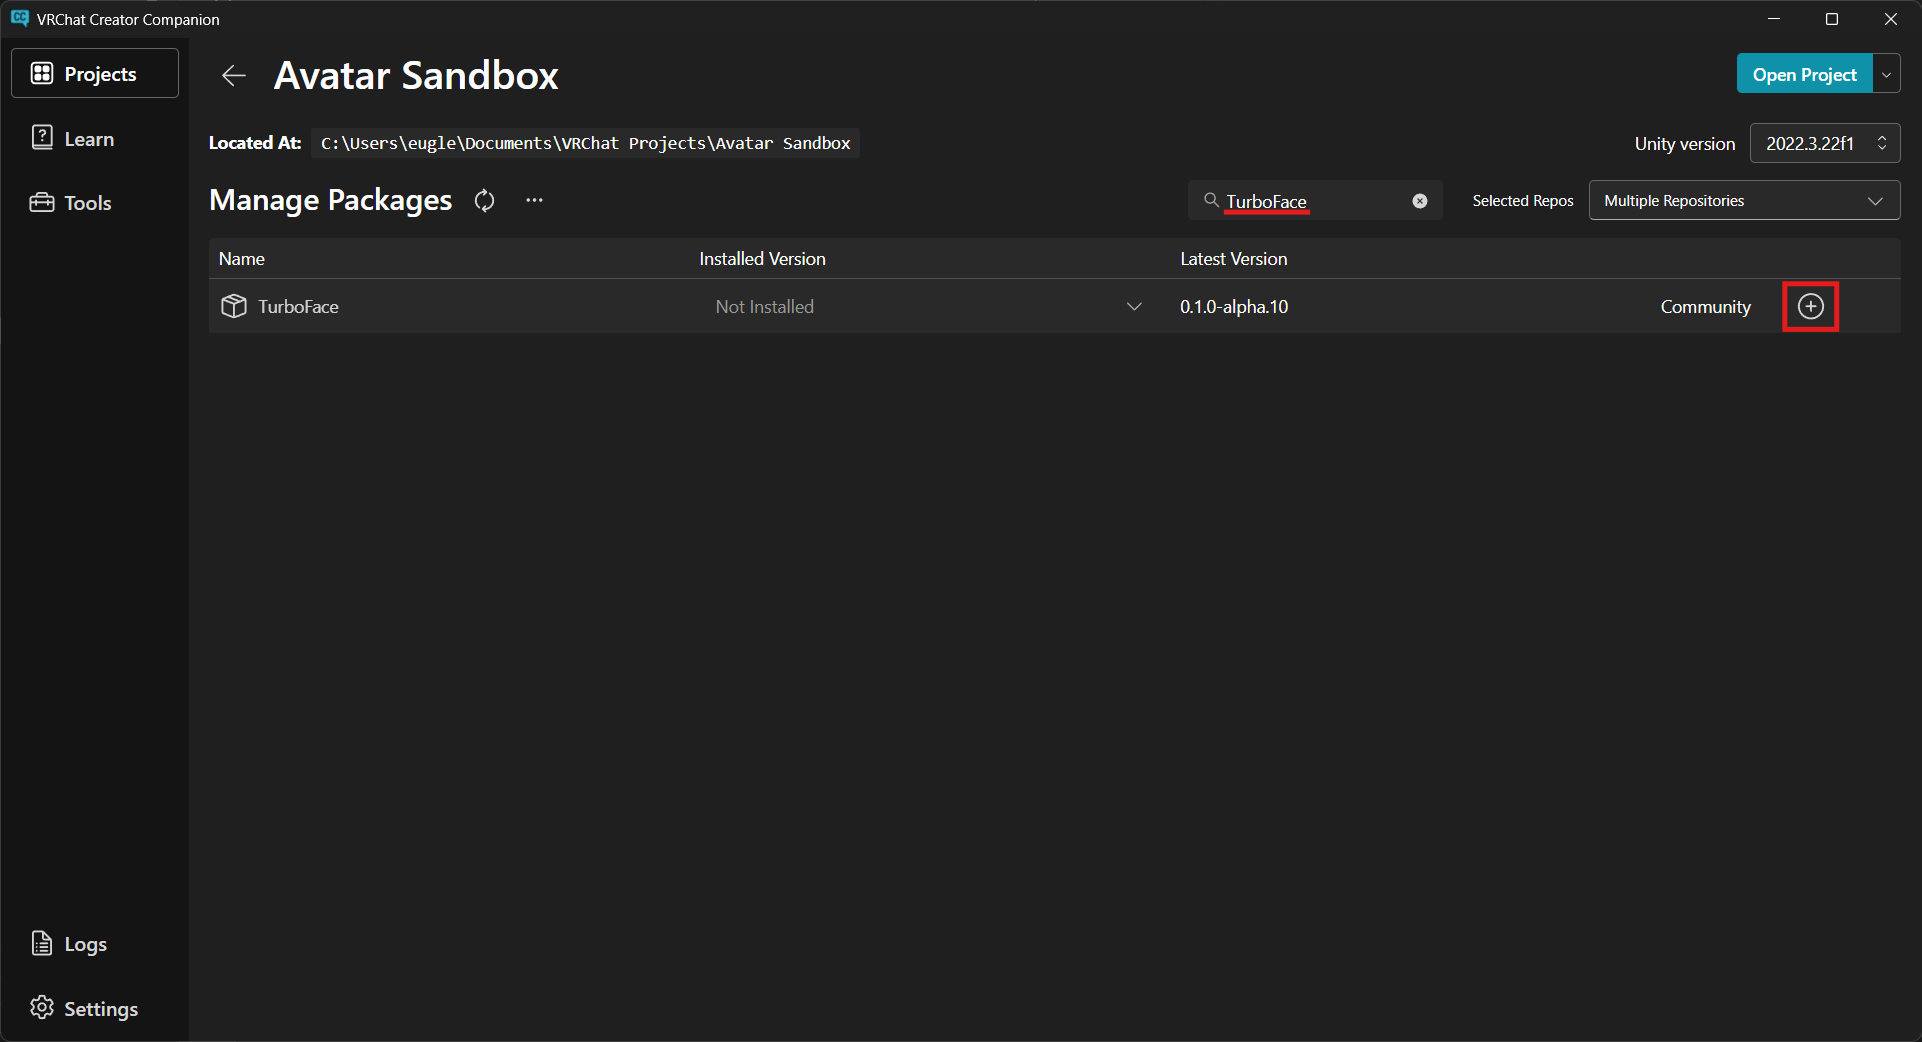Viewport: 1922px width, 1042px height.
Task: Expand the TurboFace installed version dropdown
Action: tap(1134, 306)
